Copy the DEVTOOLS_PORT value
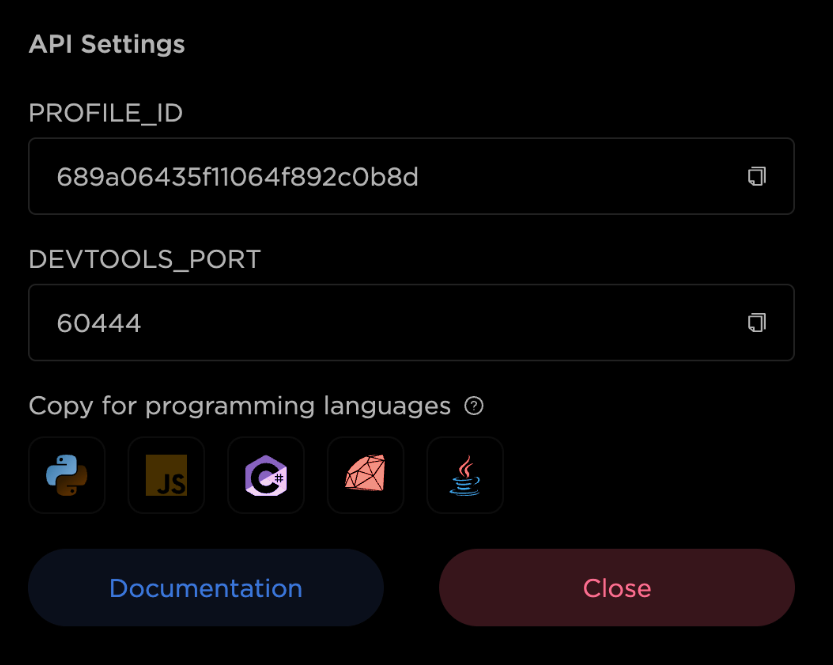833x665 pixels. point(756,322)
